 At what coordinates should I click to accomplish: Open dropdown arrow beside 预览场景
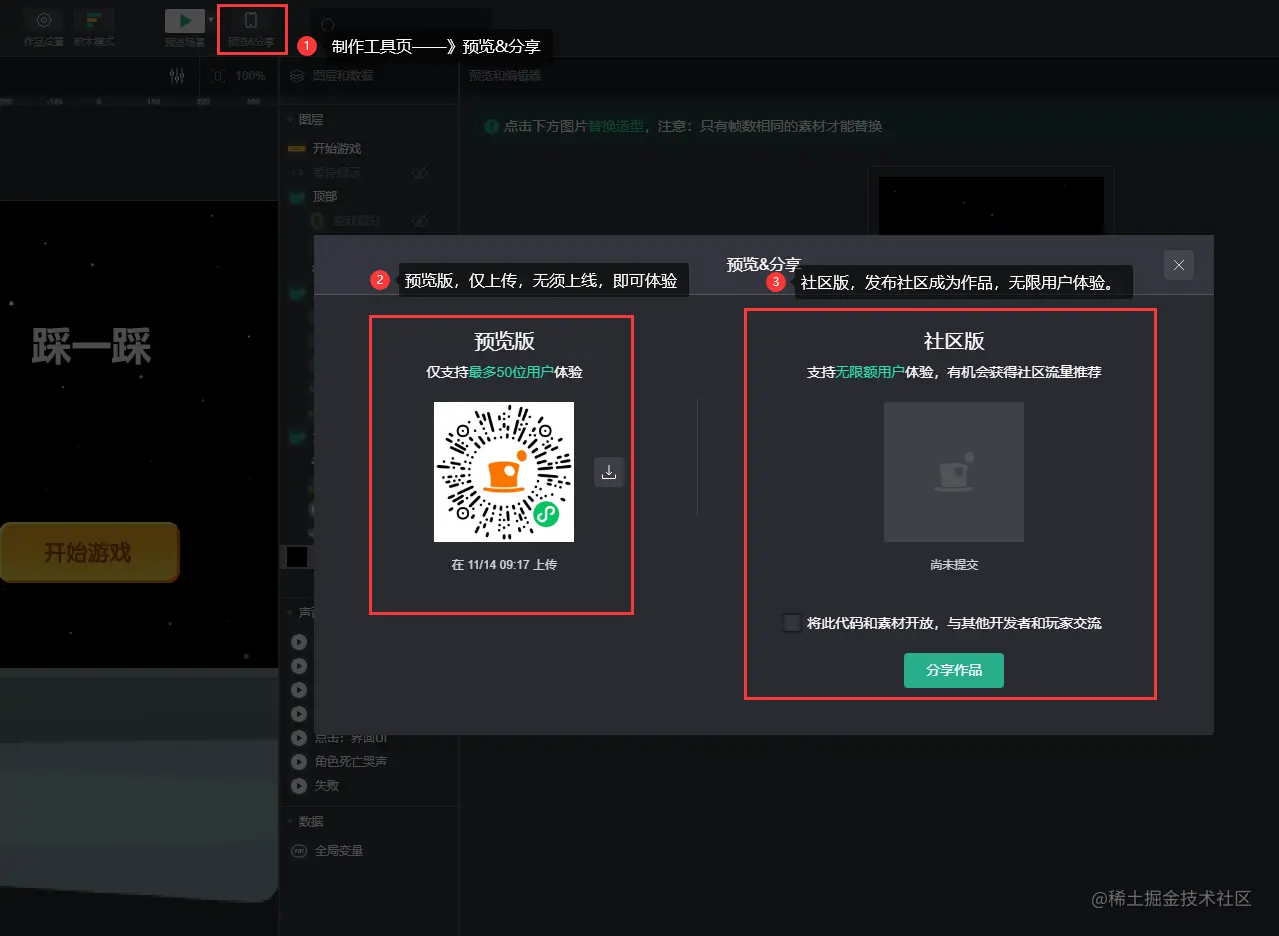pos(211,20)
